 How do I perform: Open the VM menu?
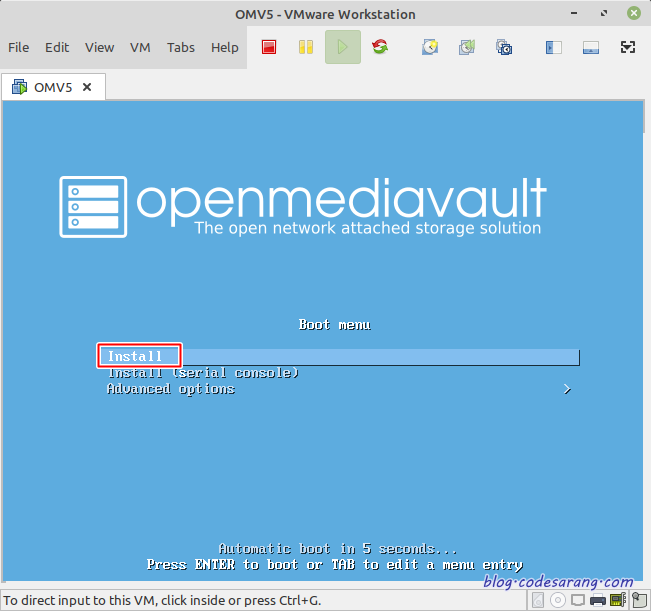[140, 47]
